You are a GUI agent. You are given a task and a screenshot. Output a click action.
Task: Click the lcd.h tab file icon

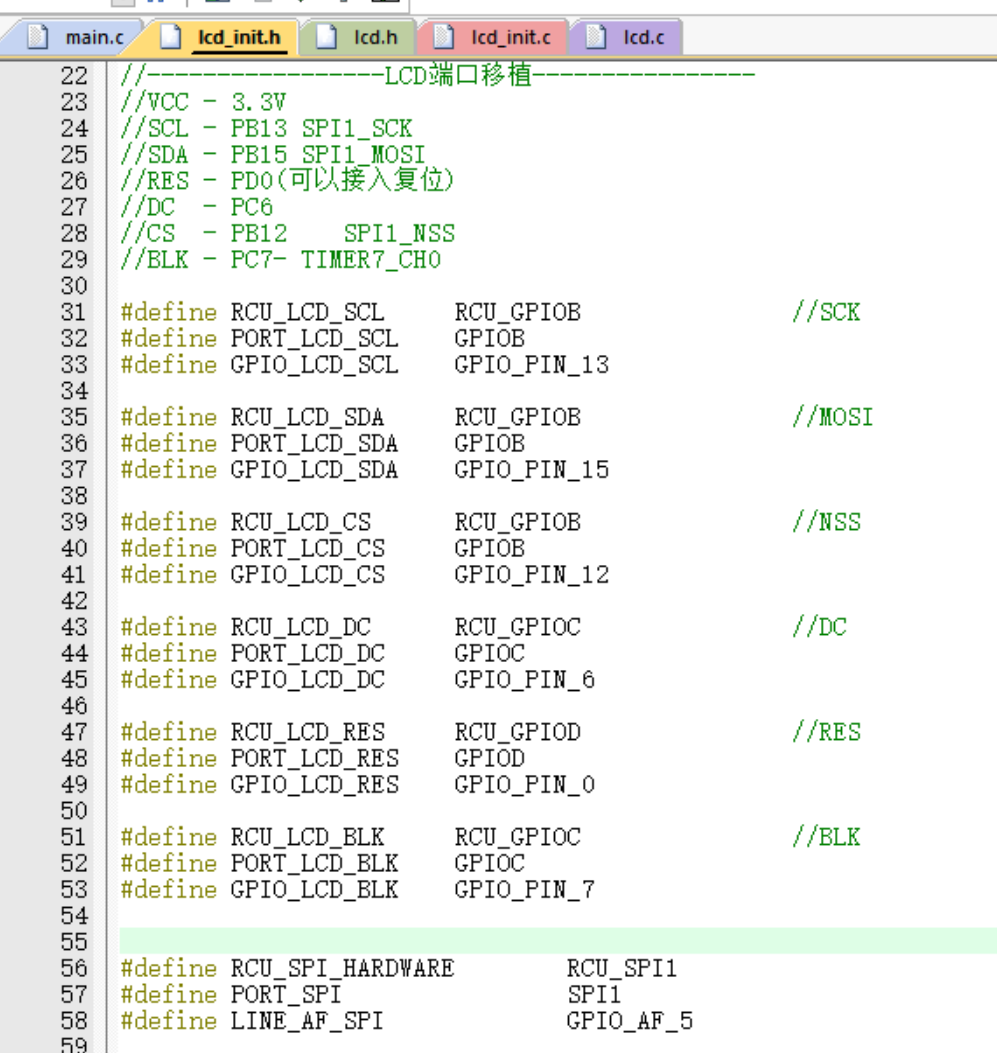tap(326, 36)
